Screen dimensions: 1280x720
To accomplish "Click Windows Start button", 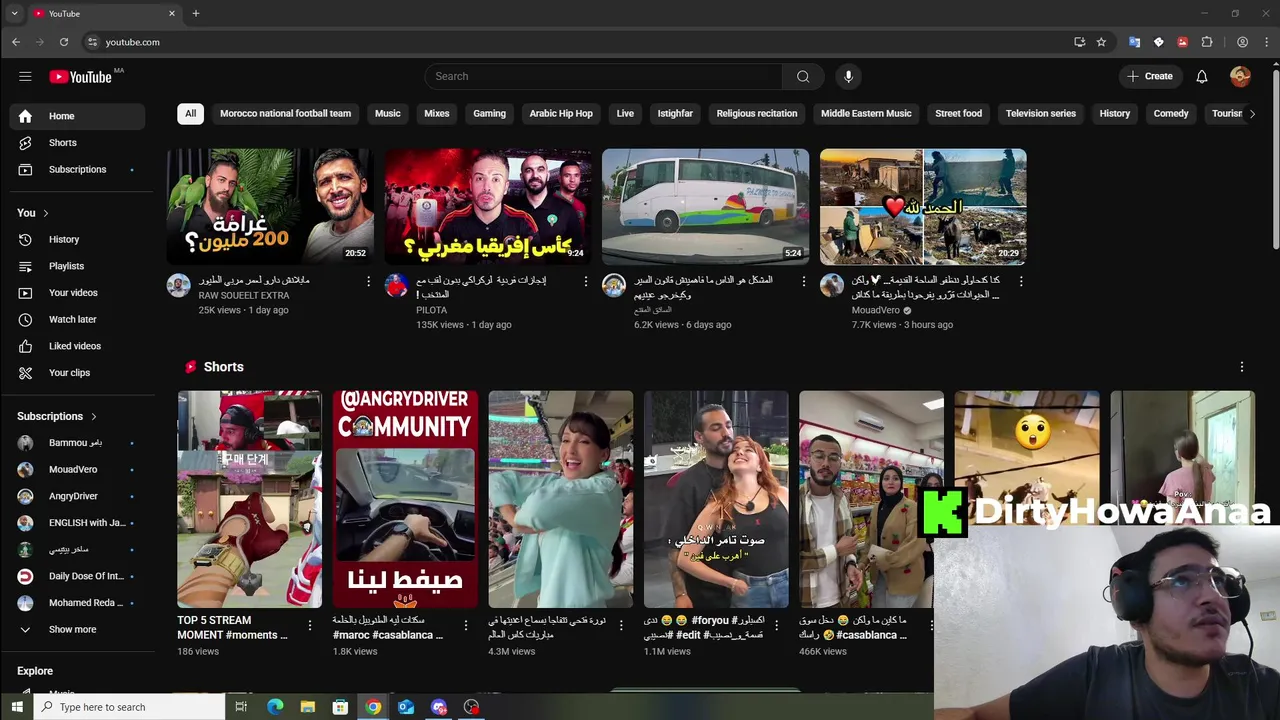I will (16, 707).
